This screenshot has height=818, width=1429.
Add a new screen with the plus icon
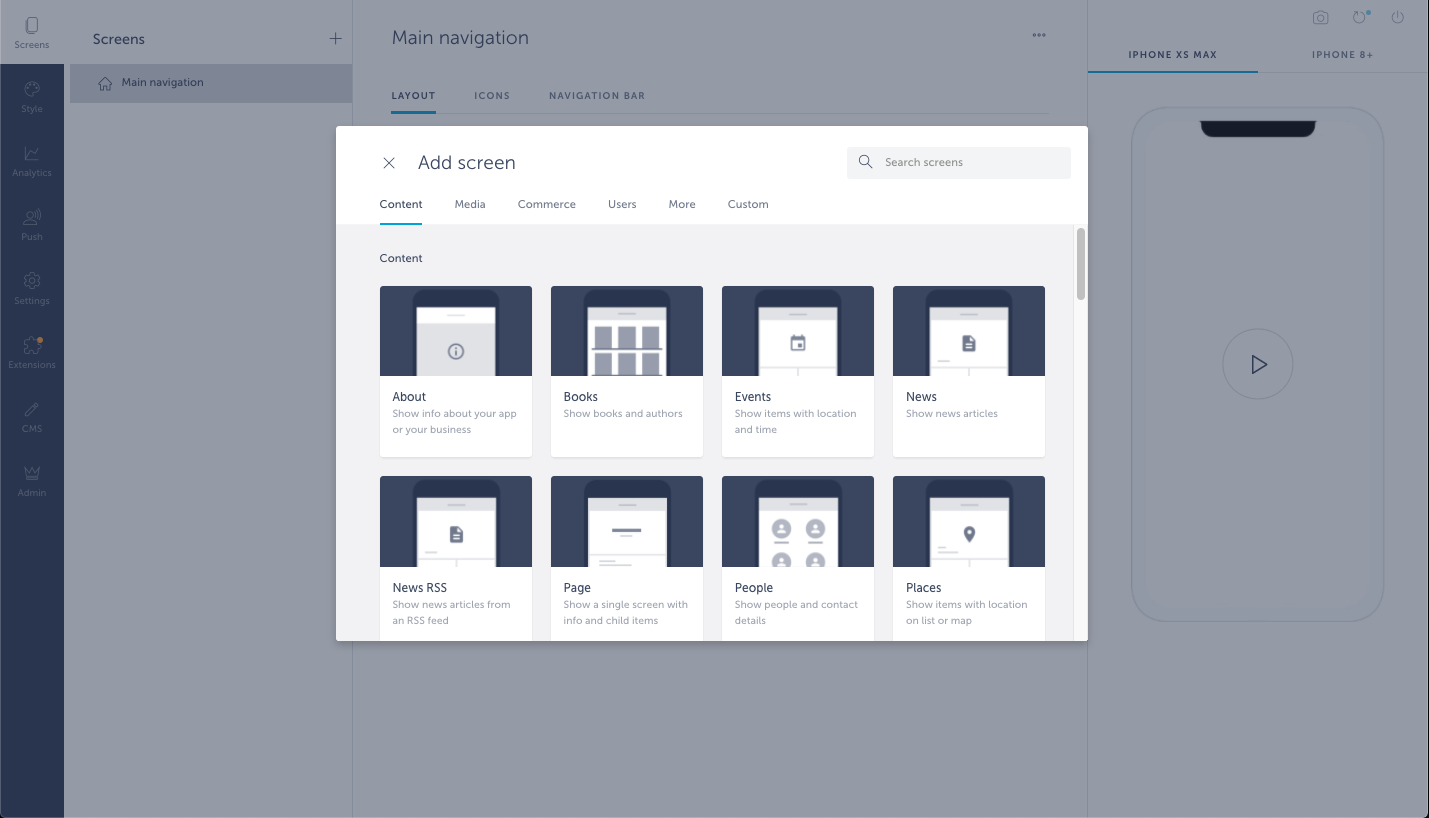(x=335, y=38)
